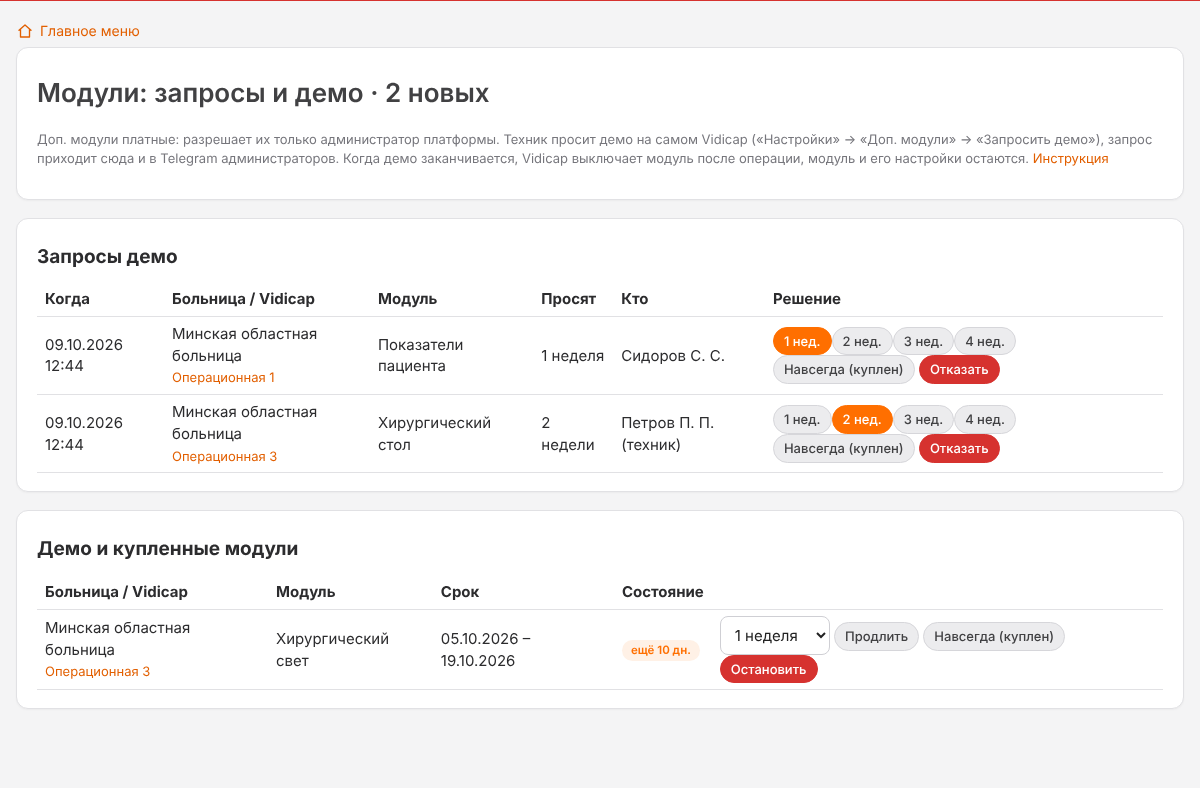1200x788 pixels.
Task: Approve 1 нед. demo for Показатели пациента
Action: point(802,341)
